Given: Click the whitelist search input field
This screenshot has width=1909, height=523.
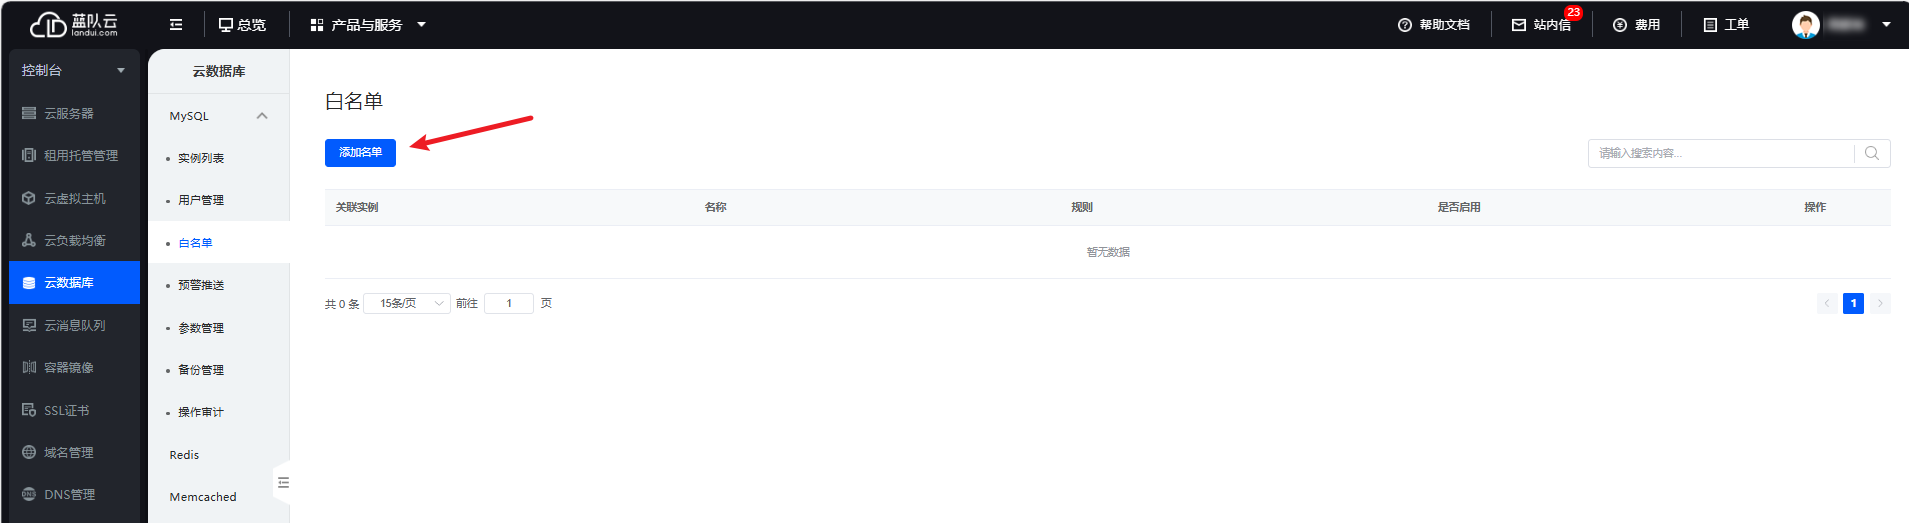Looking at the screenshot, I should 1720,153.
